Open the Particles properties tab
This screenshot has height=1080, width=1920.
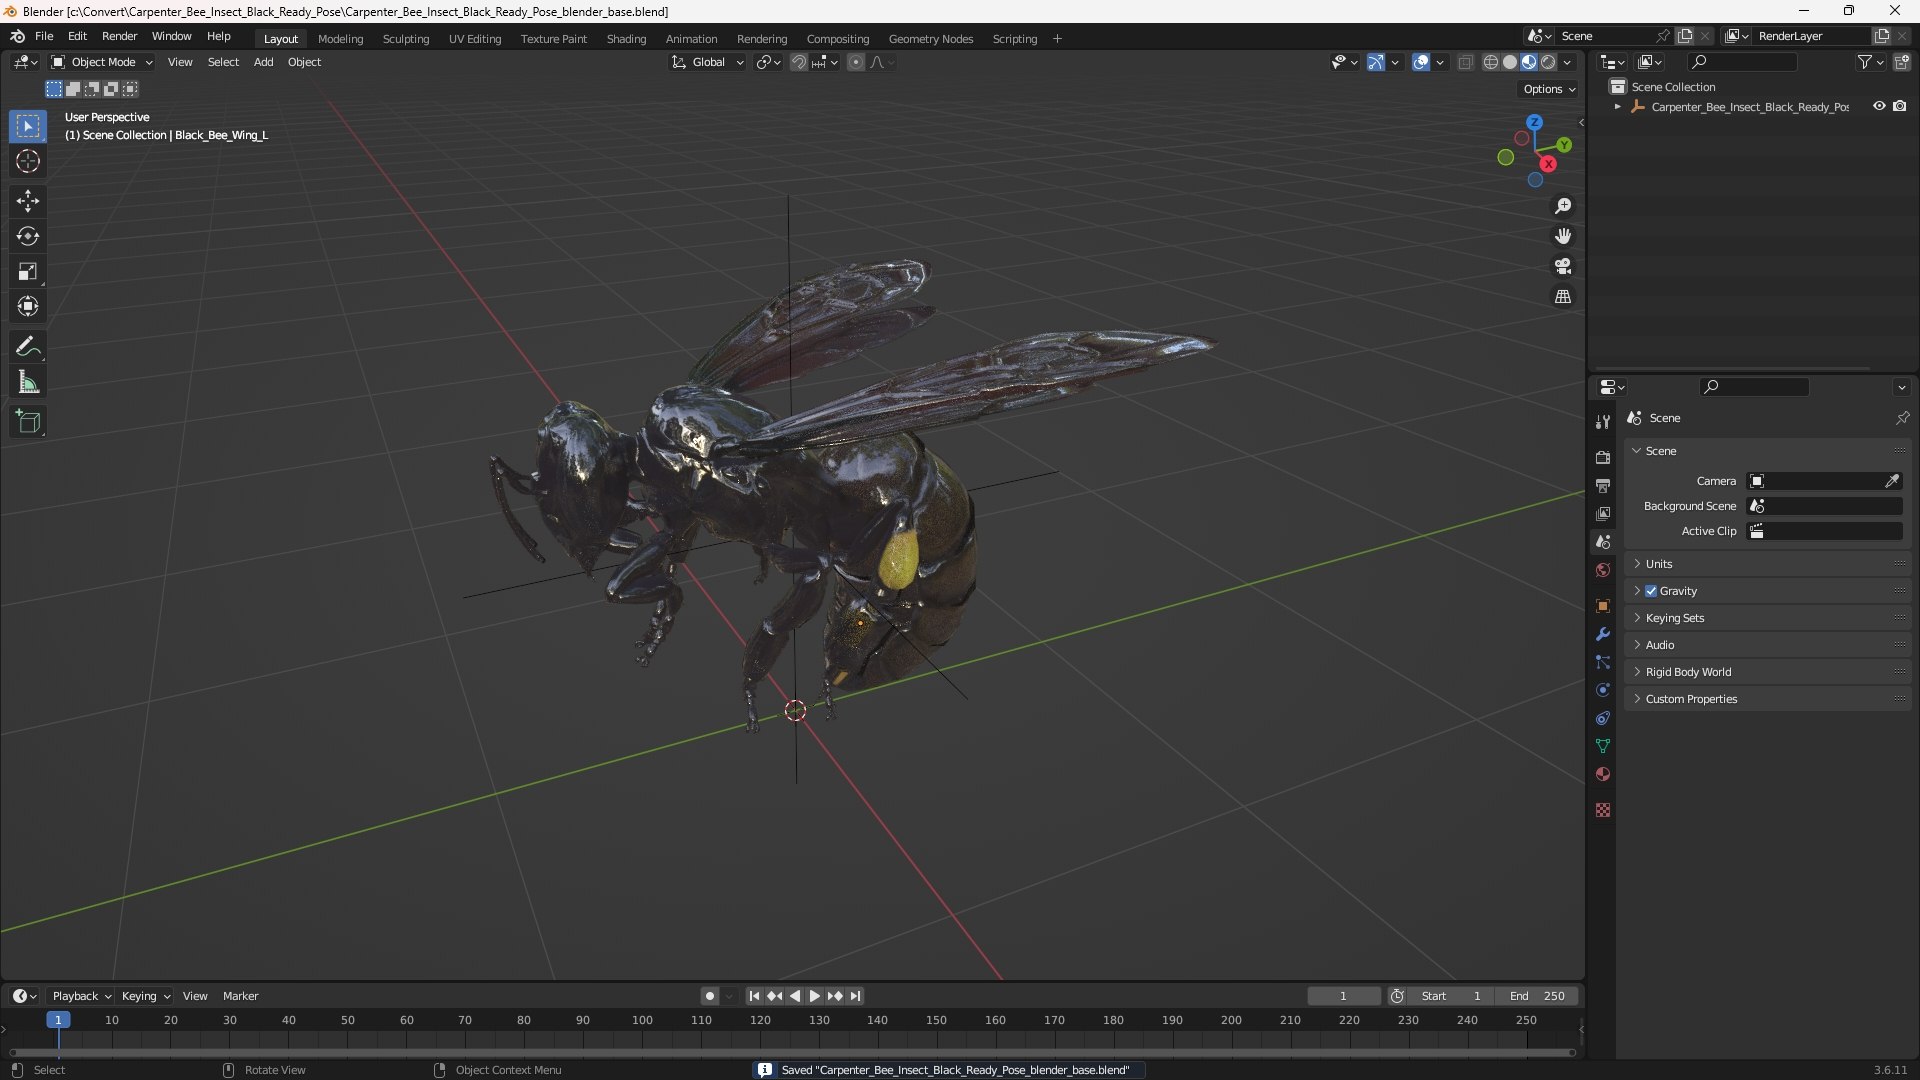pyautogui.click(x=1603, y=662)
